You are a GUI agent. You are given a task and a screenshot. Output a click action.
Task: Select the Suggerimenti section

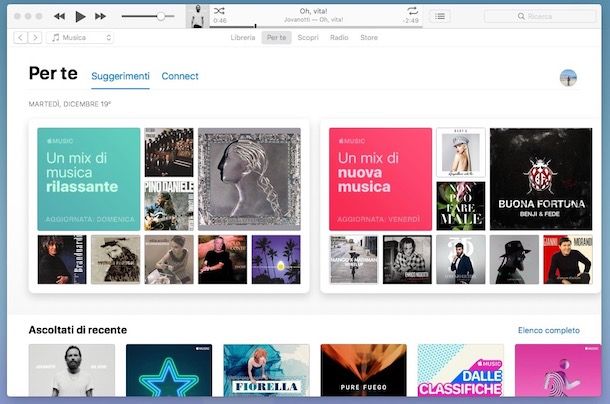(x=120, y=76)
